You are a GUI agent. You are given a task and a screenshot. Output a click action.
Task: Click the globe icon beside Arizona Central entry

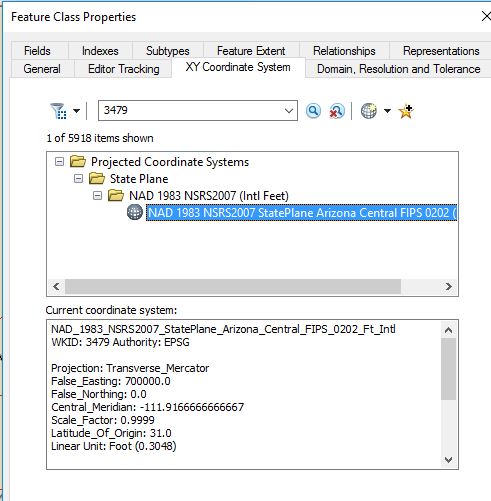[135, 212]
